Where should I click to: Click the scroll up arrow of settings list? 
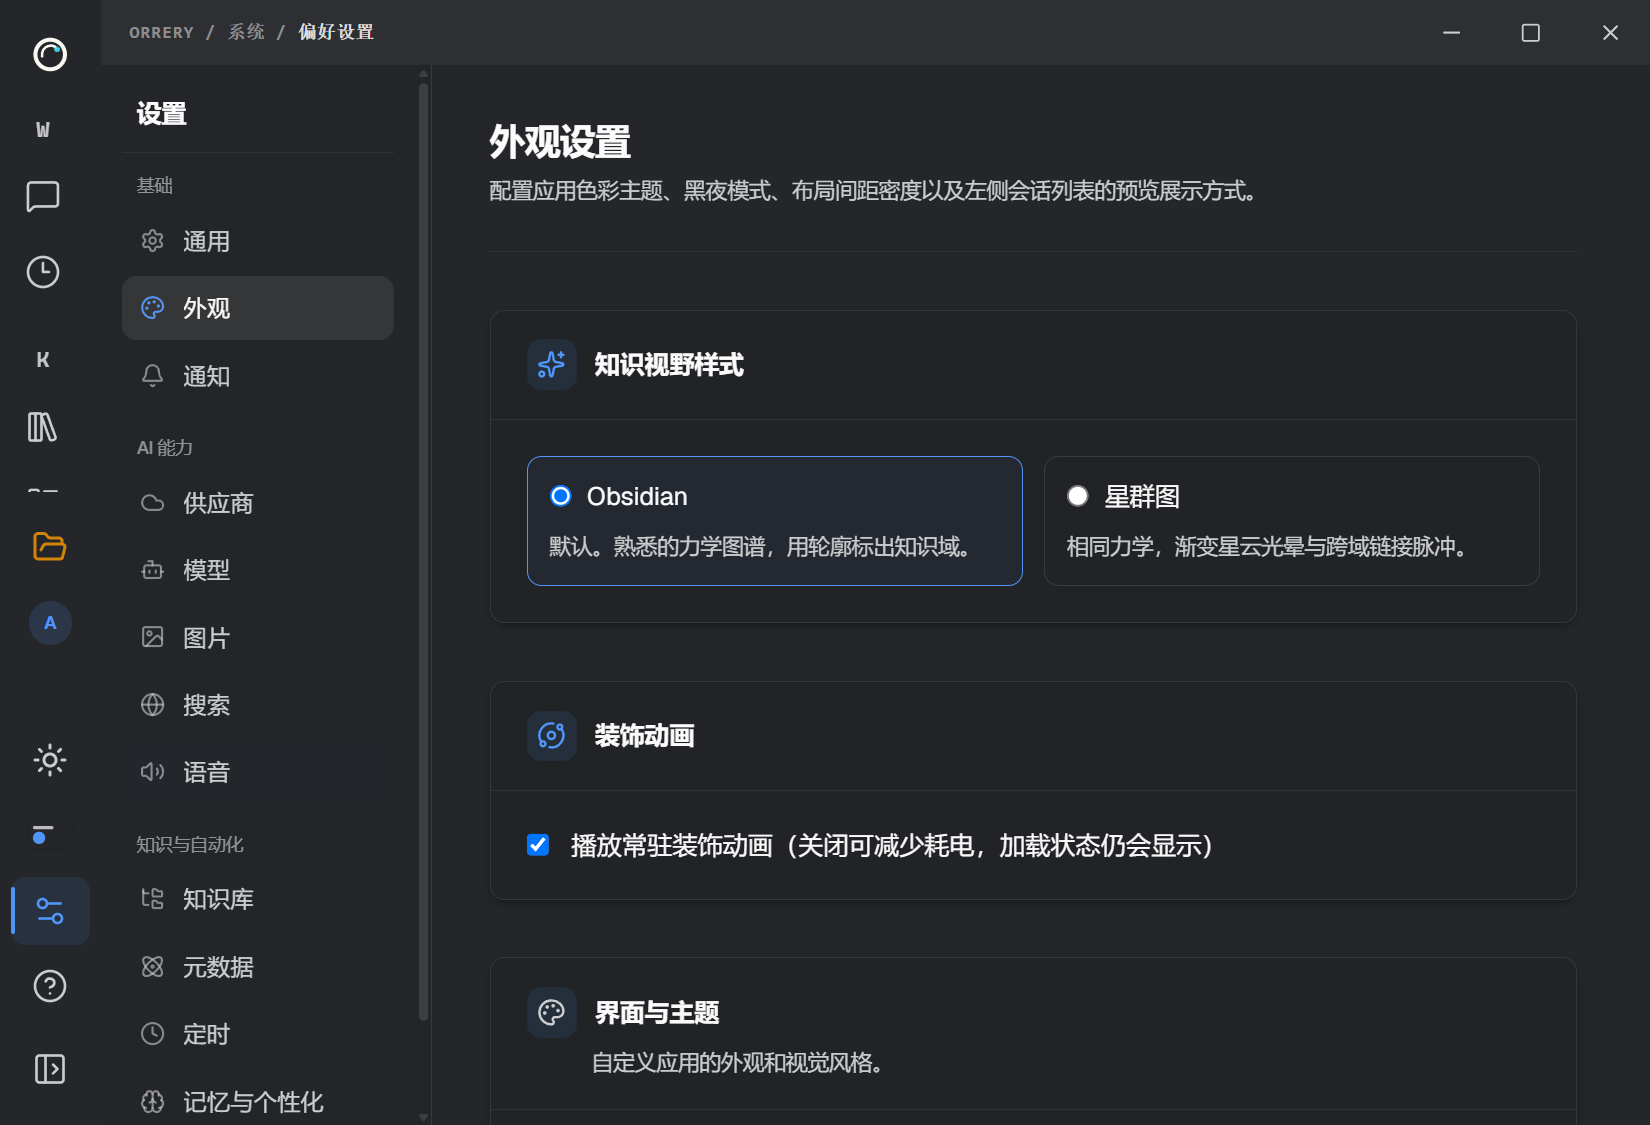click(424, 73)
